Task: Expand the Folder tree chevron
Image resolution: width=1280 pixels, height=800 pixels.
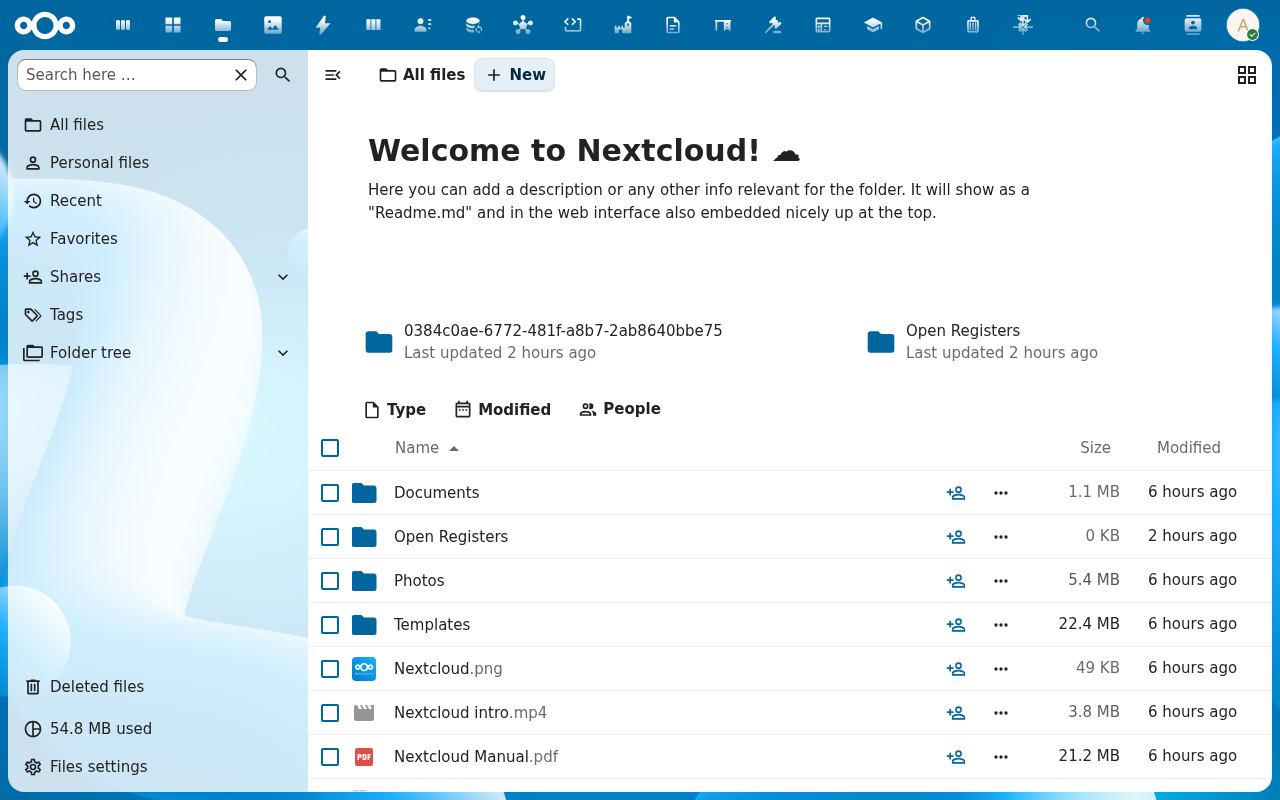Action: tap(283, 353)
